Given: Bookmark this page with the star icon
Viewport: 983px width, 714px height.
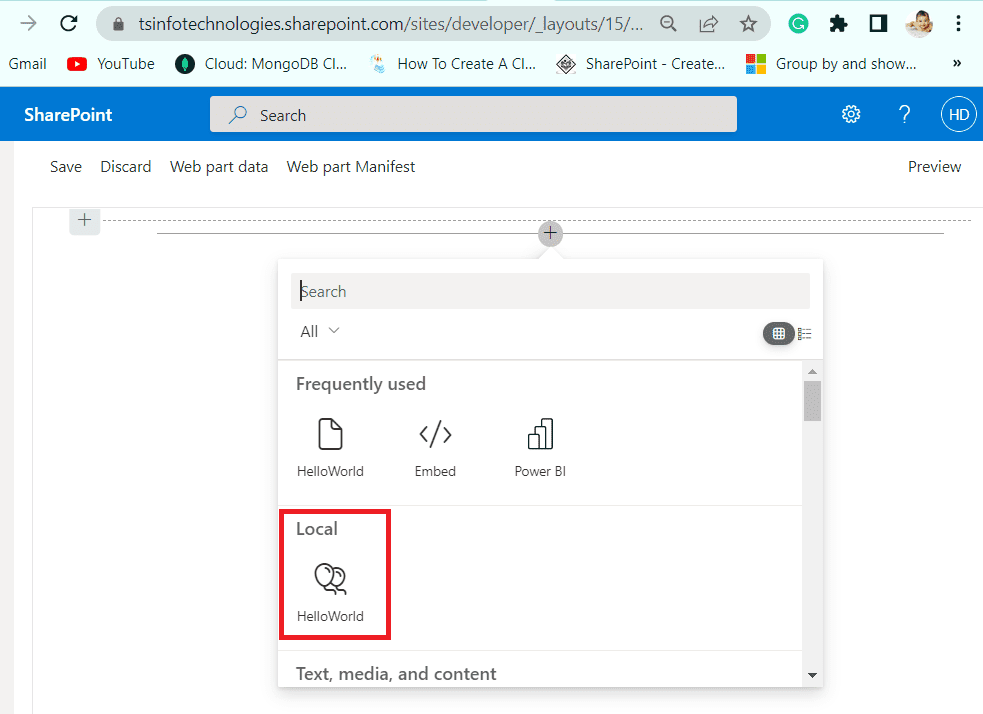Looking at the screenshot, I should pos(748,24).
